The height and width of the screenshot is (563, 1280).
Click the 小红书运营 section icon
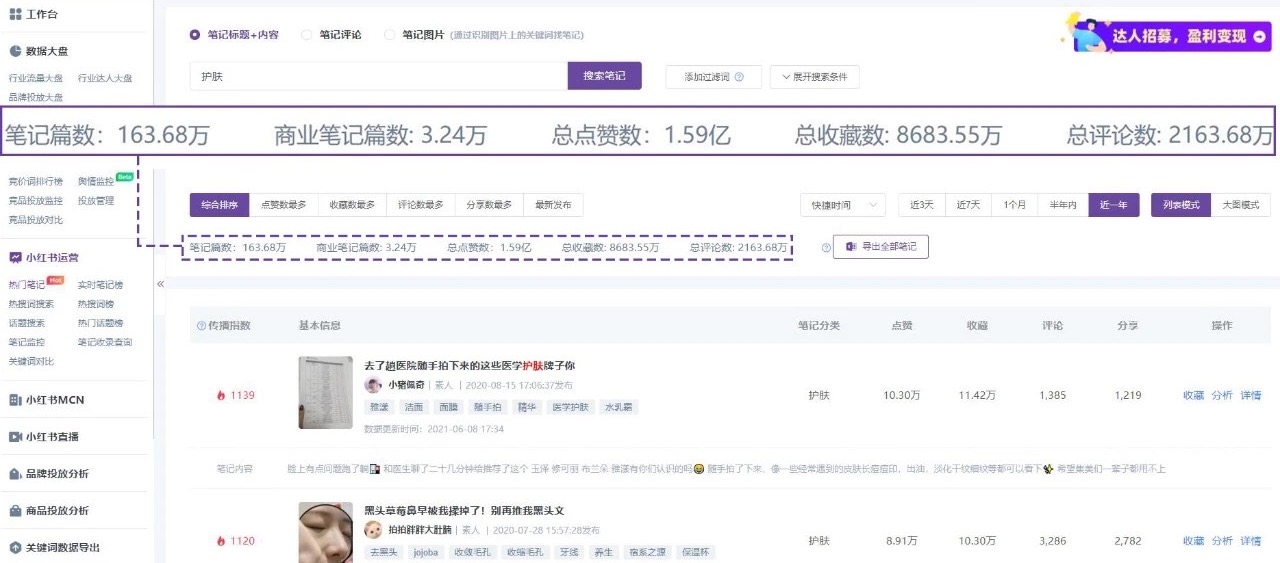point(15,257)
